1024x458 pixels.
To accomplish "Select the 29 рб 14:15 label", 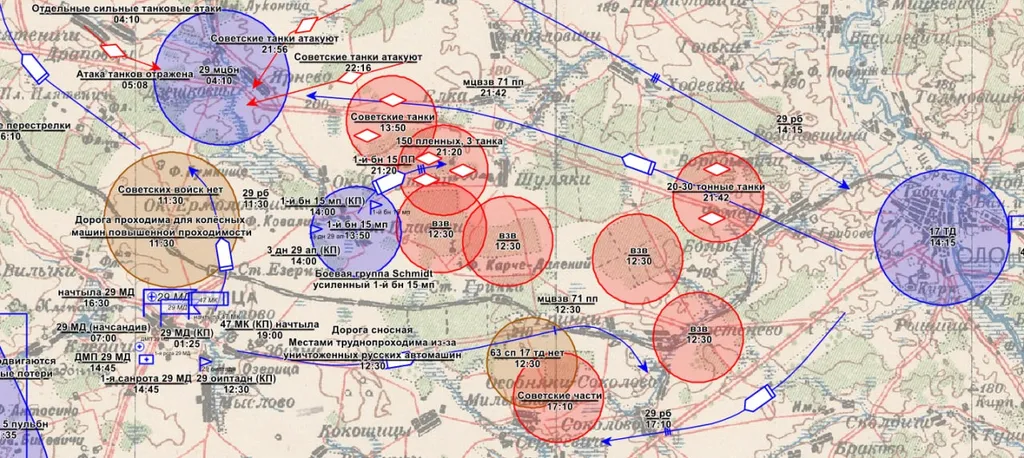I will pos(790,125).
